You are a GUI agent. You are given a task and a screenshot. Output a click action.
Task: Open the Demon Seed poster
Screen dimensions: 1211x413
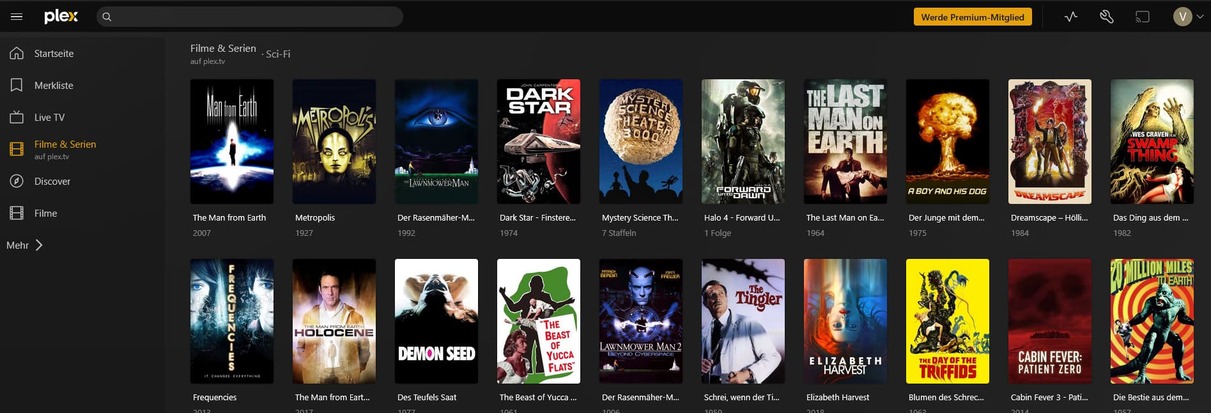pyautogui.click(x=436, y=321)
